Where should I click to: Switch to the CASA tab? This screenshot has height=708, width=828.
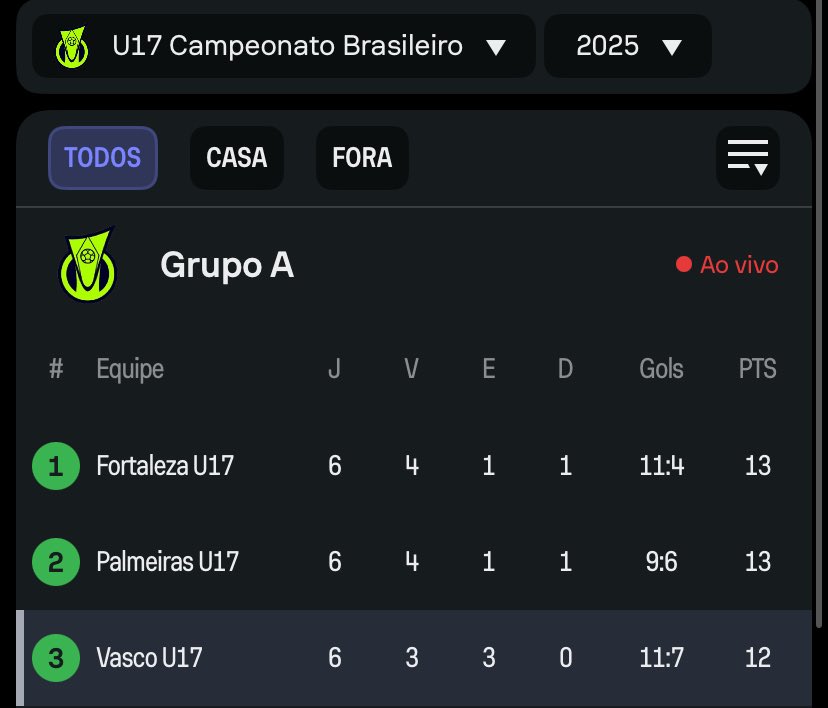(237, 158)
